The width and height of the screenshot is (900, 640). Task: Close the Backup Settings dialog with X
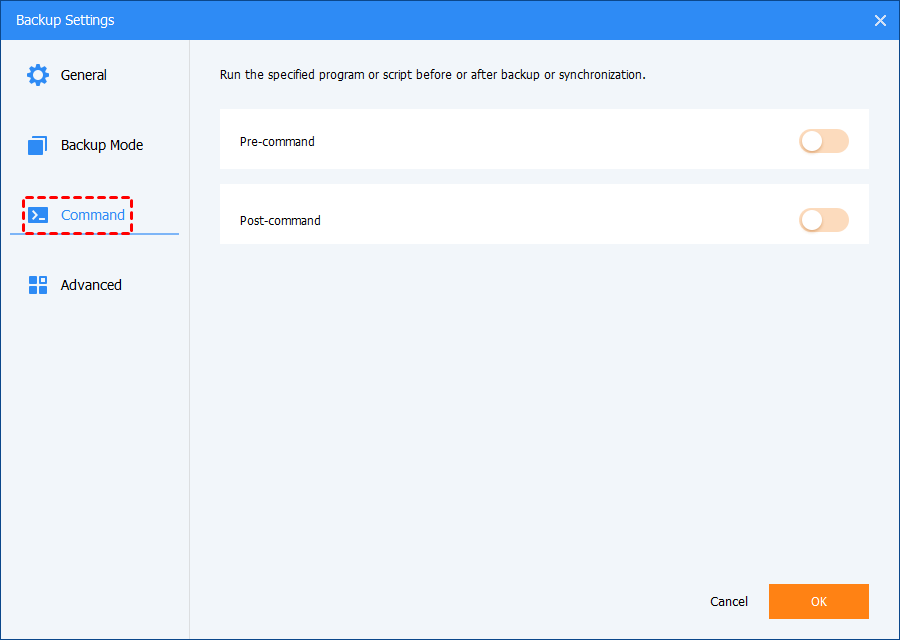[880, 20]
